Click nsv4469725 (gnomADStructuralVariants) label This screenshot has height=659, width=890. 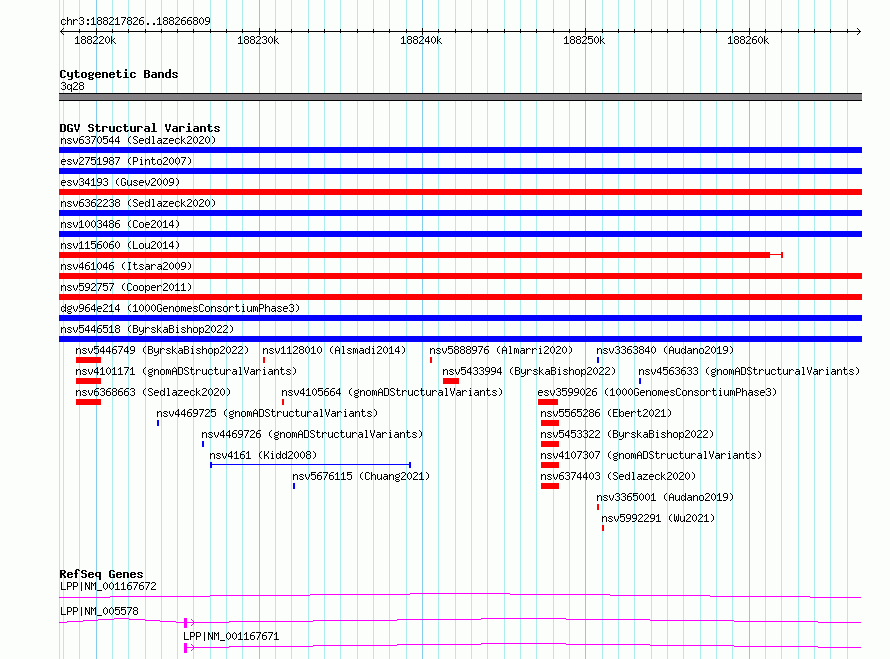point(267,413)
